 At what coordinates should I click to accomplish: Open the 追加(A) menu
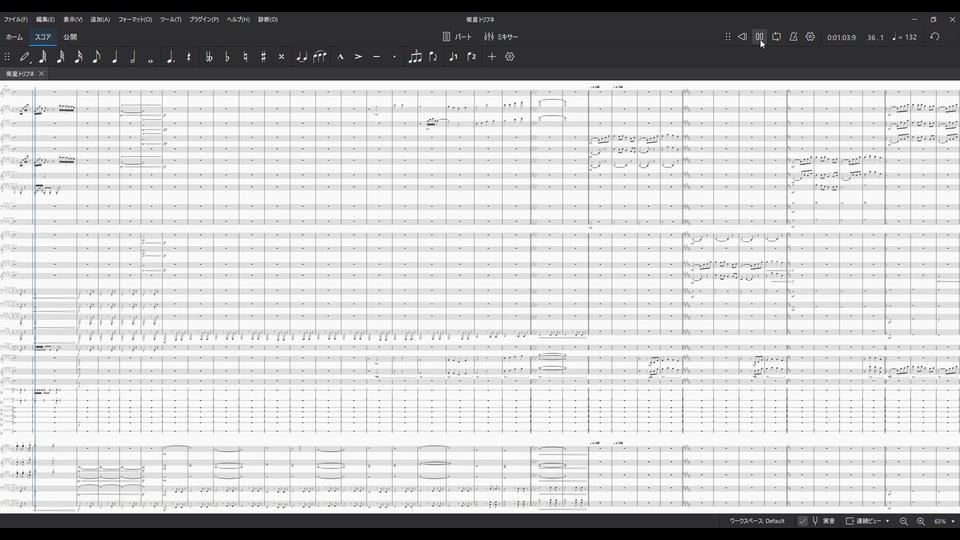(100, 20)
